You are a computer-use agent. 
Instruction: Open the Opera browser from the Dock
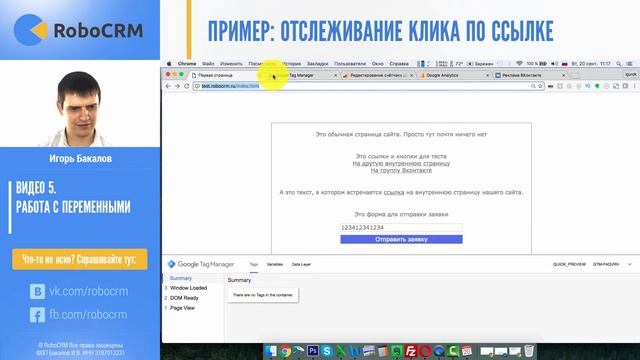coord(425,351)
